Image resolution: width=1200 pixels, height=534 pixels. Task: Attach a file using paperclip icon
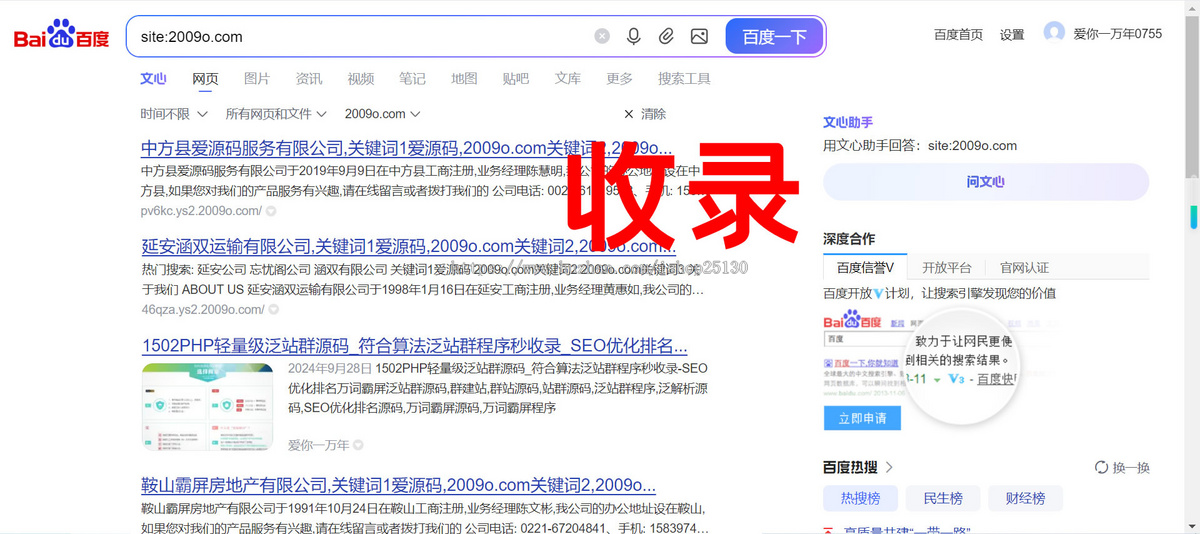666,36
